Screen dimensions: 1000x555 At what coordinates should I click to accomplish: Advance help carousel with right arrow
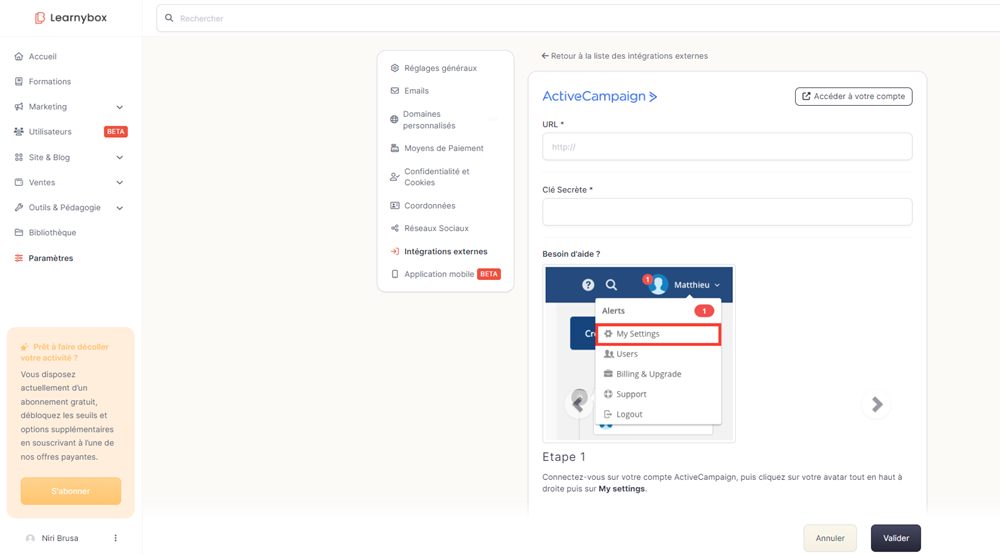pos(877,405)
